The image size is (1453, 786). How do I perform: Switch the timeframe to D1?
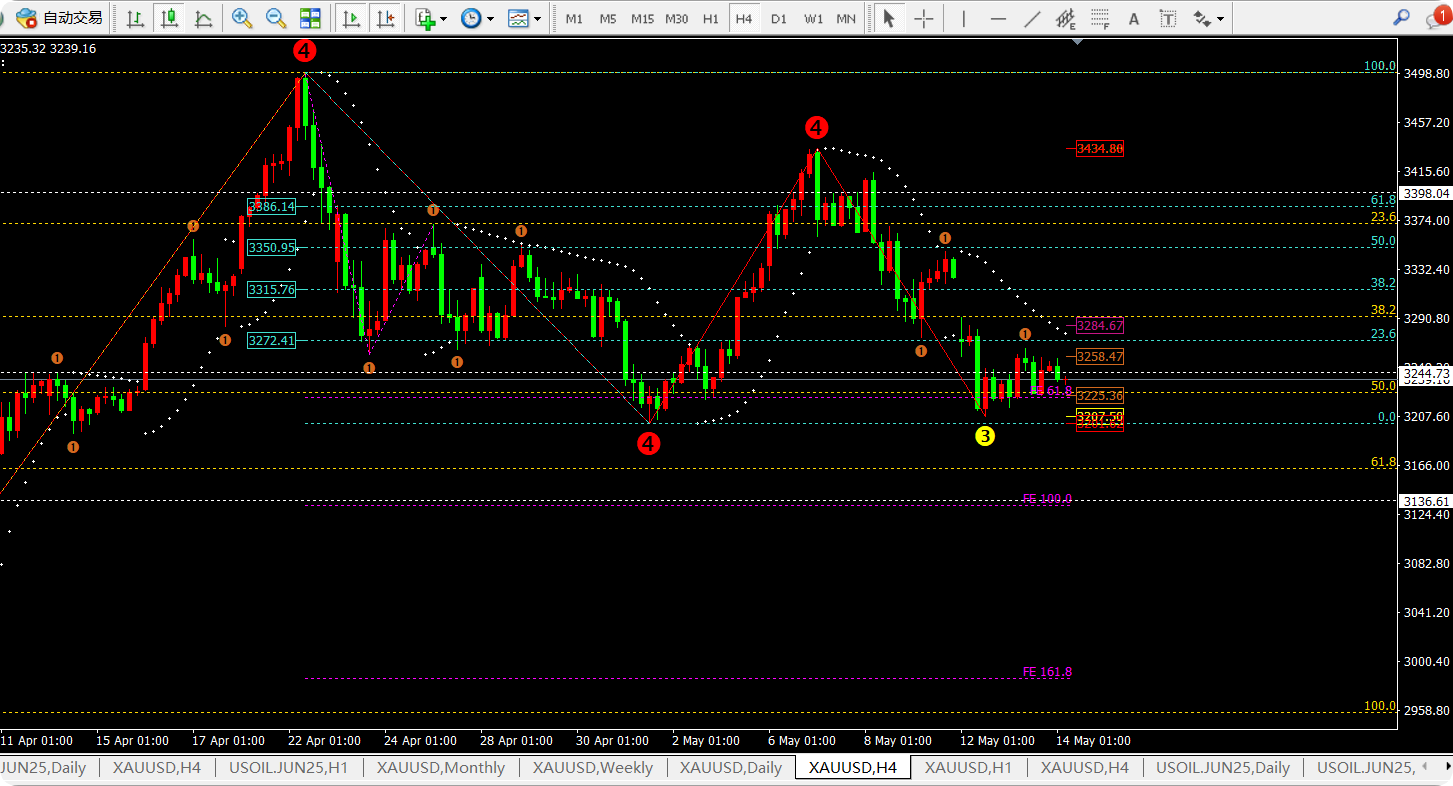pyautogui.click(x=779, y=18)
